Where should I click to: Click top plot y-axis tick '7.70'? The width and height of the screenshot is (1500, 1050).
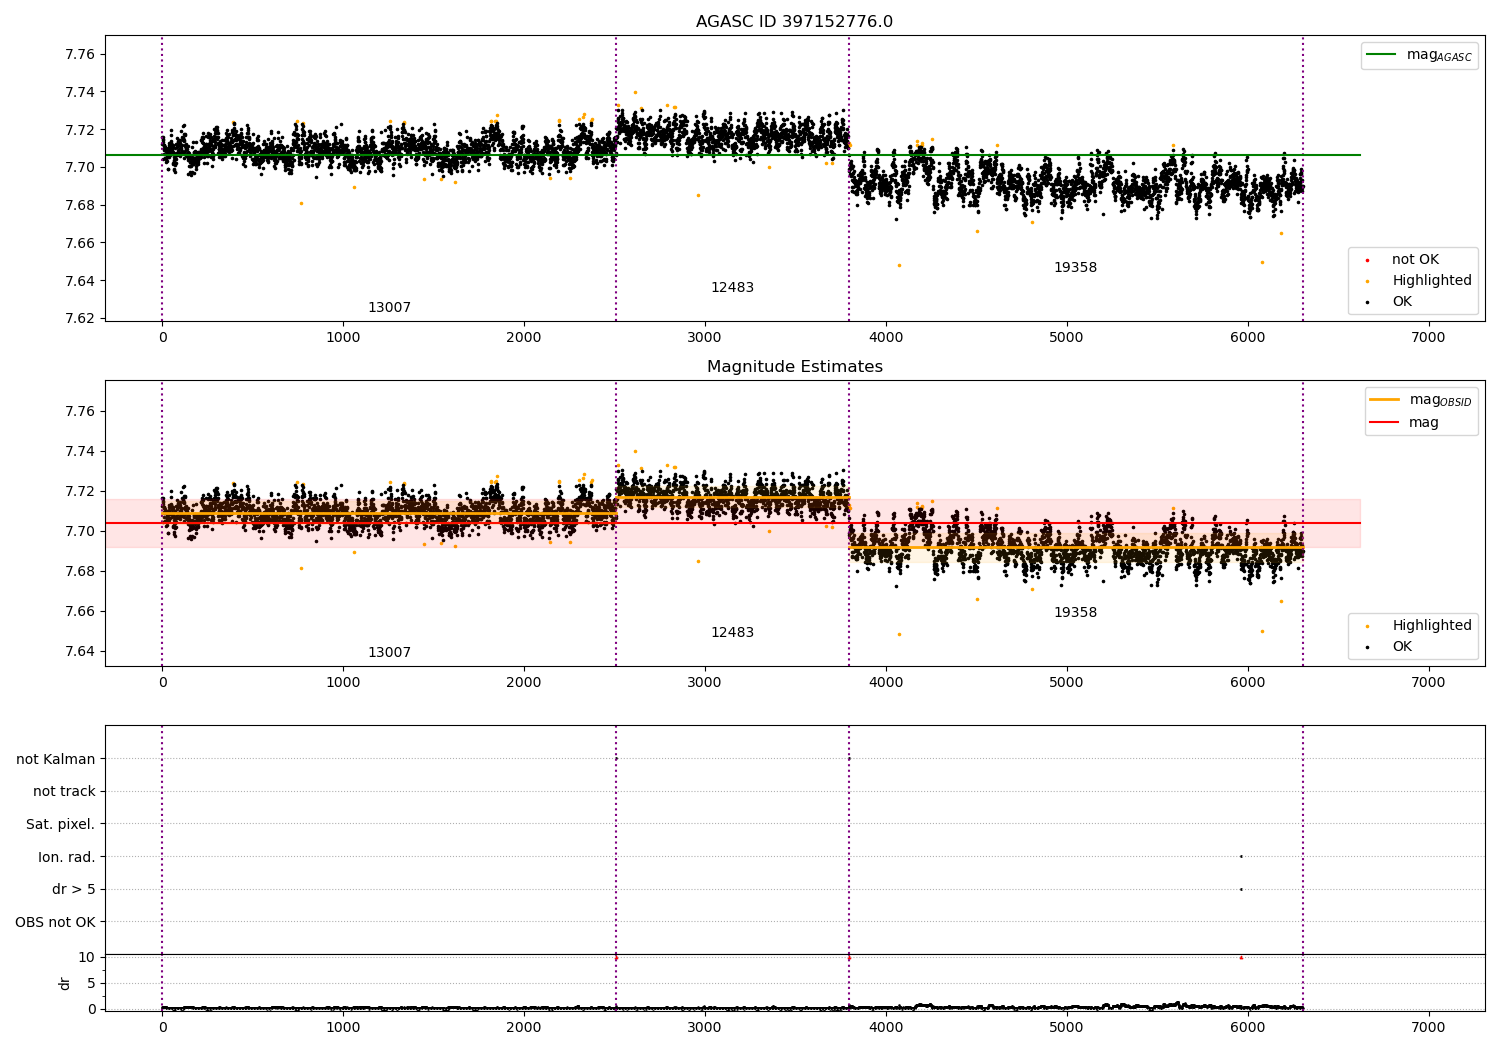80,167
